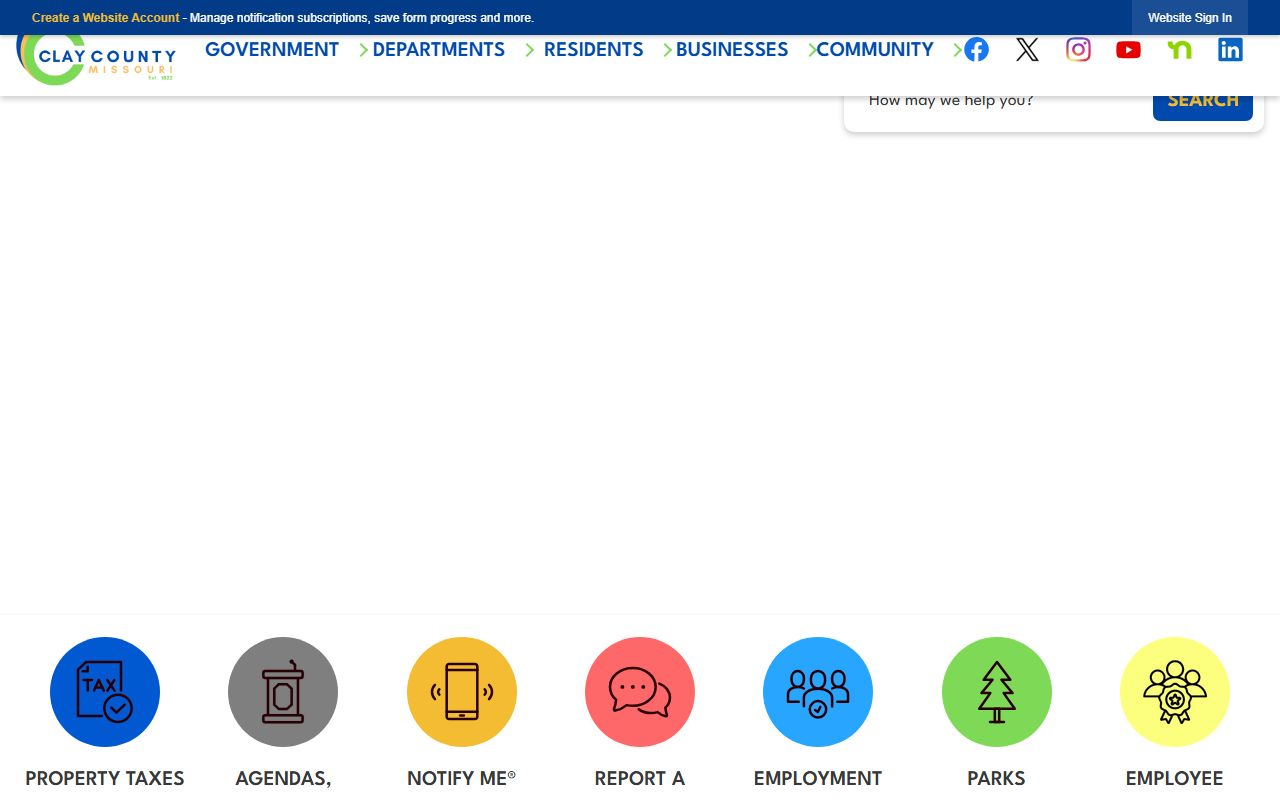Open the Property Taxes text link

pos(105,778)
